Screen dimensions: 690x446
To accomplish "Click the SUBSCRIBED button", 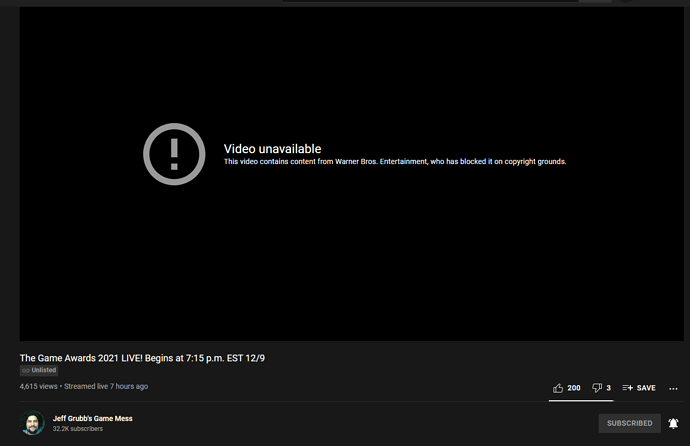I will coord(629,423).
